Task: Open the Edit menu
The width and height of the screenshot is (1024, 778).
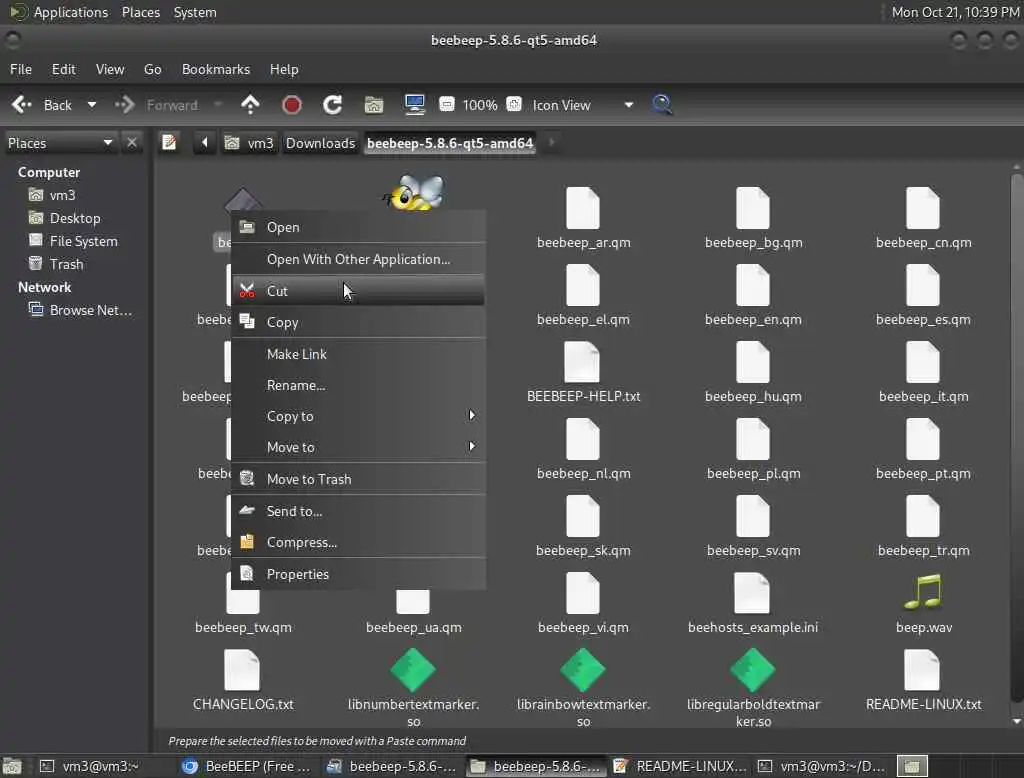Action: tap(63, 69)
